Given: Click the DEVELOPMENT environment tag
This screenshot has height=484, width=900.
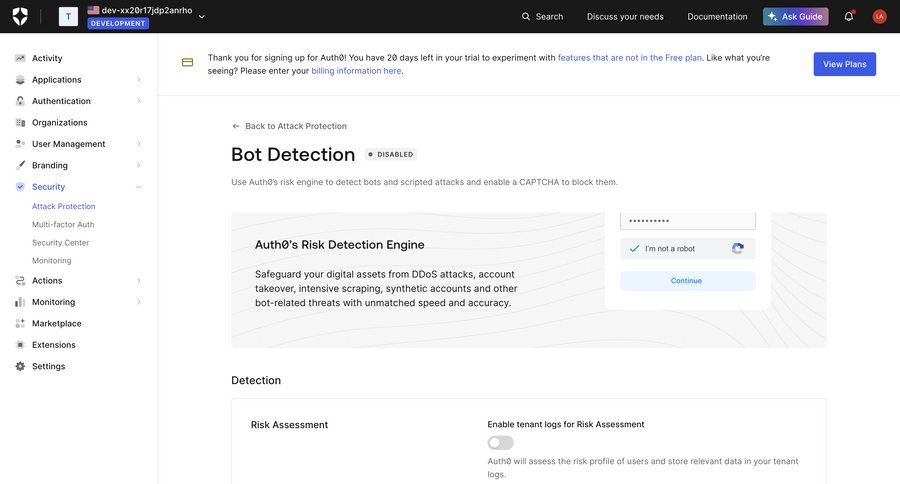Looking at the screenshot, I should click(118, 24).
